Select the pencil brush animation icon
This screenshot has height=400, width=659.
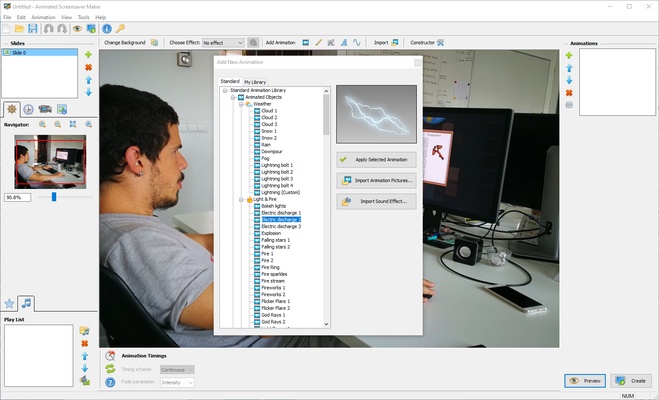(x=319, y=42)
